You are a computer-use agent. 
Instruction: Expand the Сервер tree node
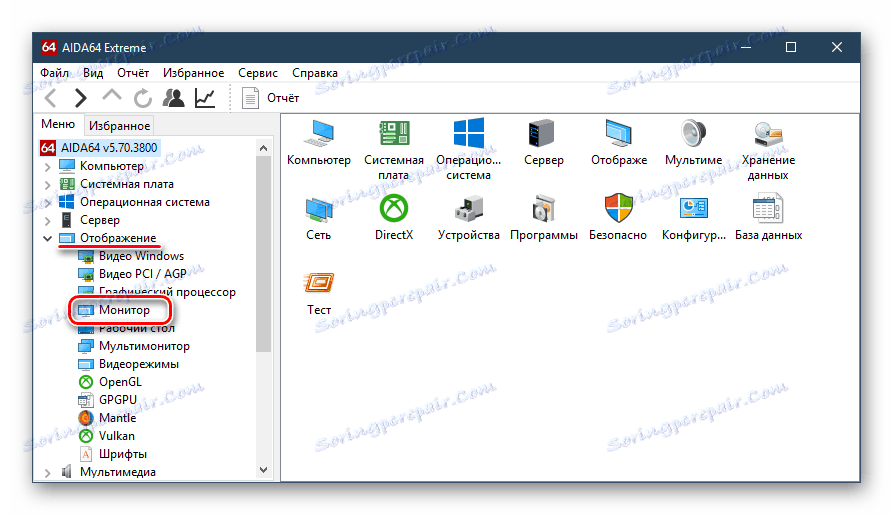tap(47, 220)
